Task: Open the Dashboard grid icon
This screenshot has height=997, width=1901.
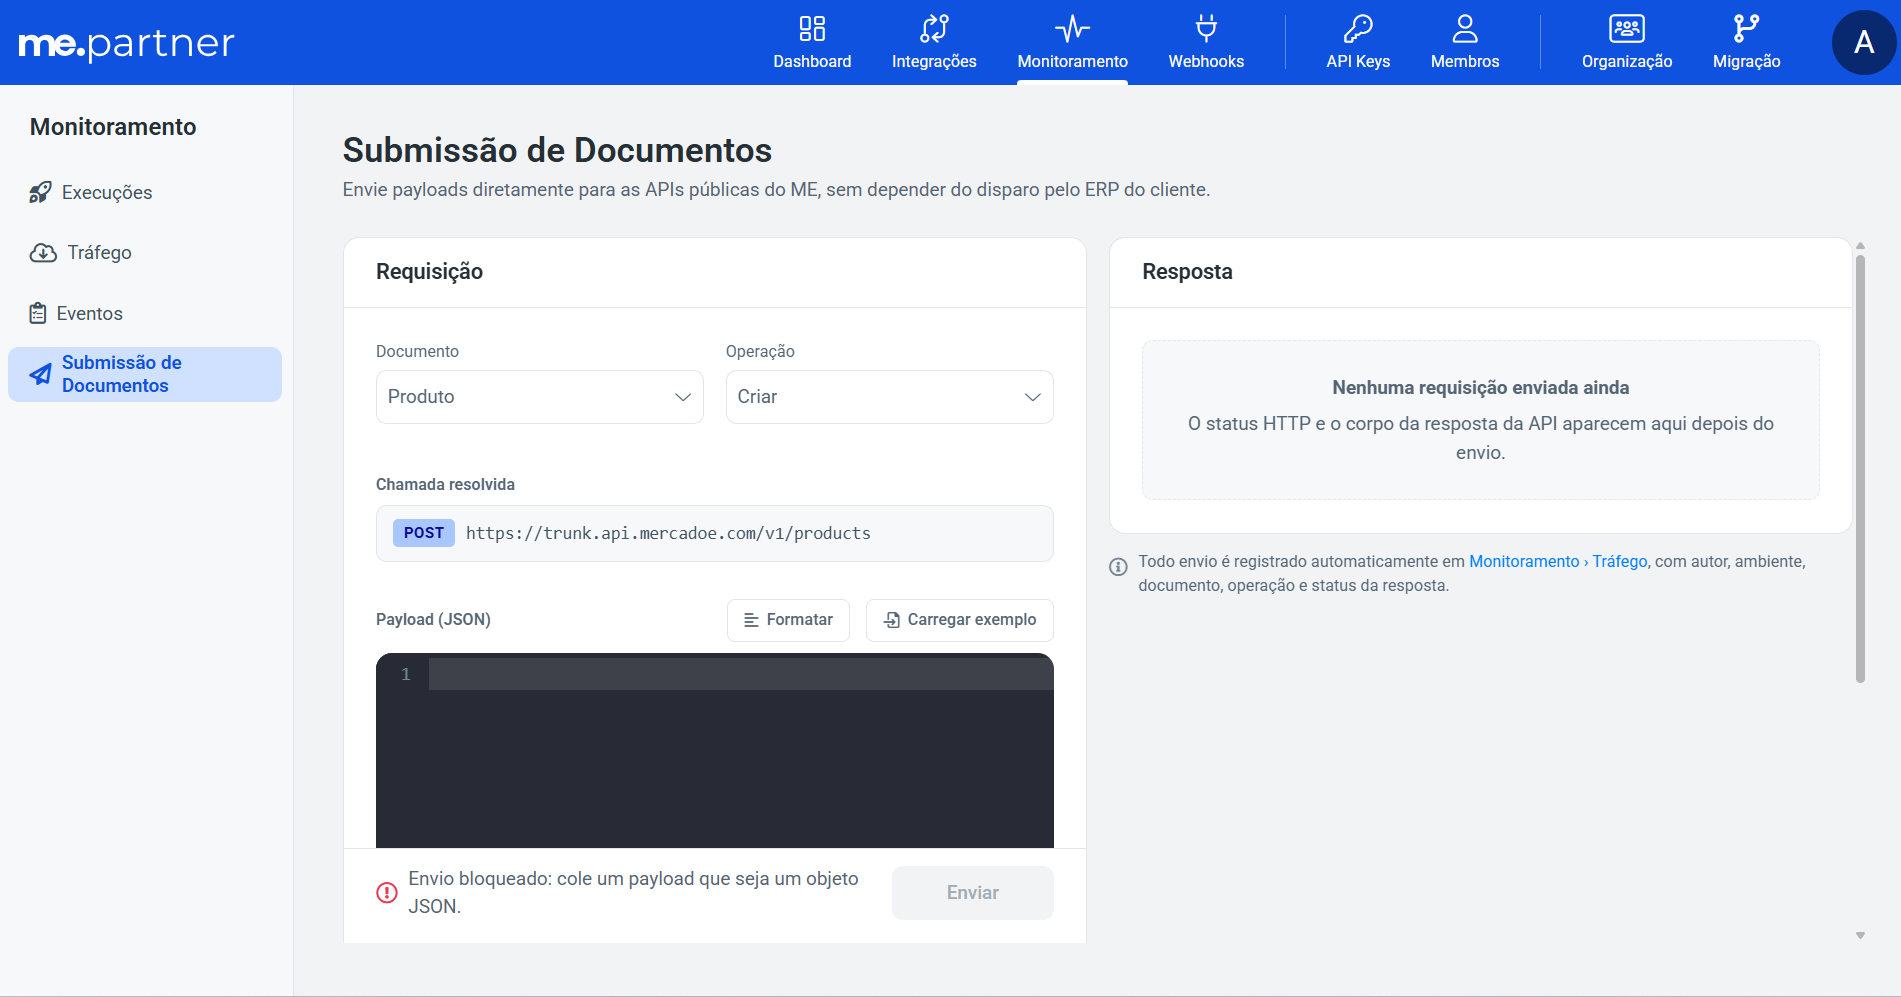Action: point(812,28)
